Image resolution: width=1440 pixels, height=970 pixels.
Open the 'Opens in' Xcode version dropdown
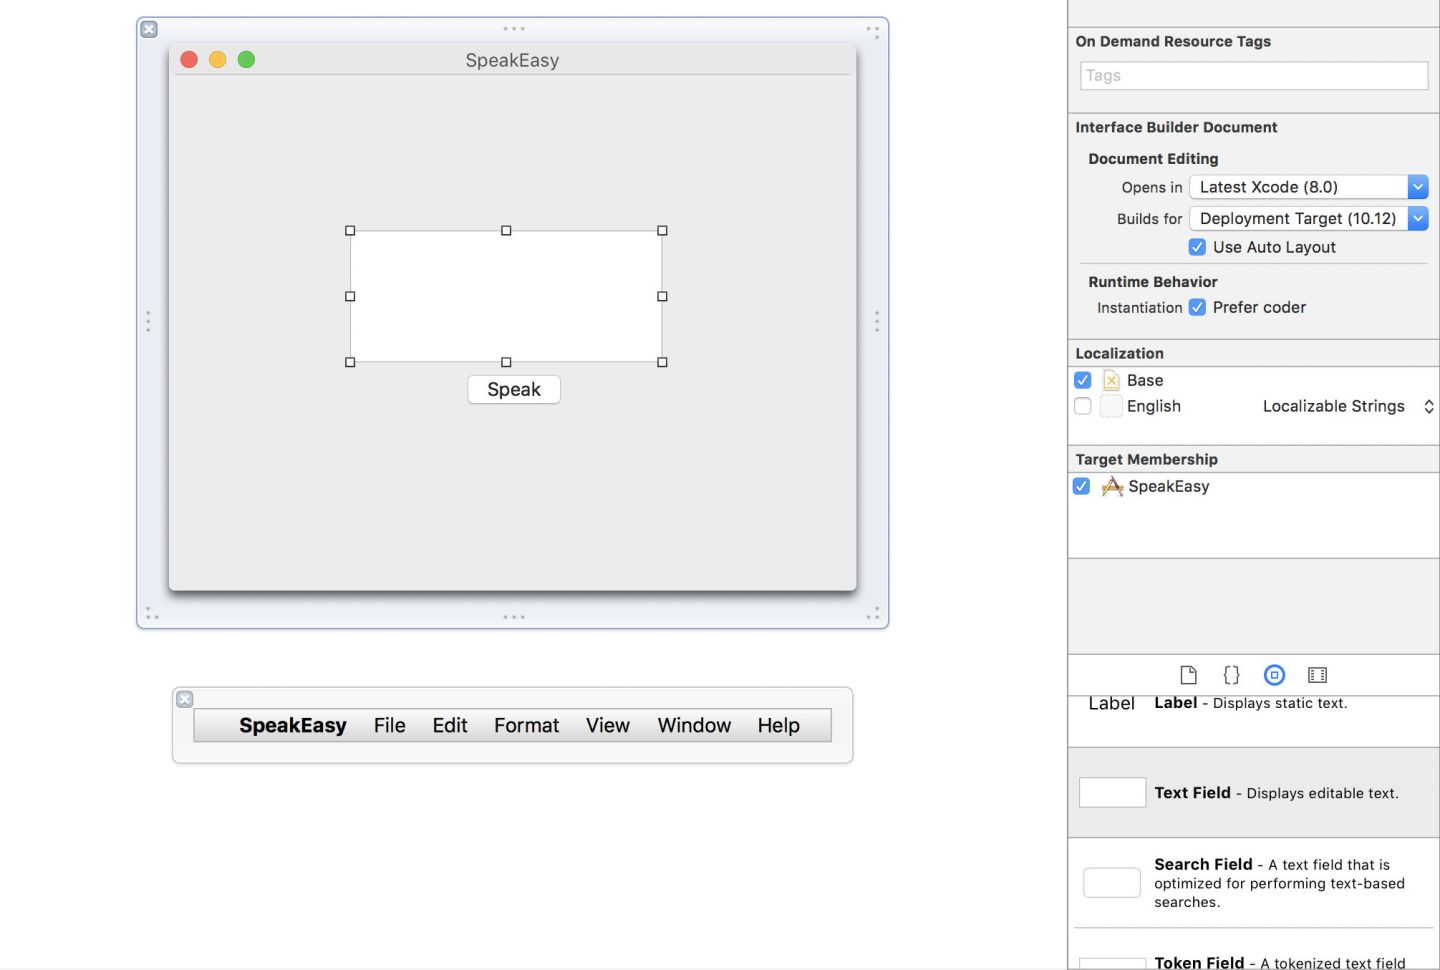[1309, 187]
